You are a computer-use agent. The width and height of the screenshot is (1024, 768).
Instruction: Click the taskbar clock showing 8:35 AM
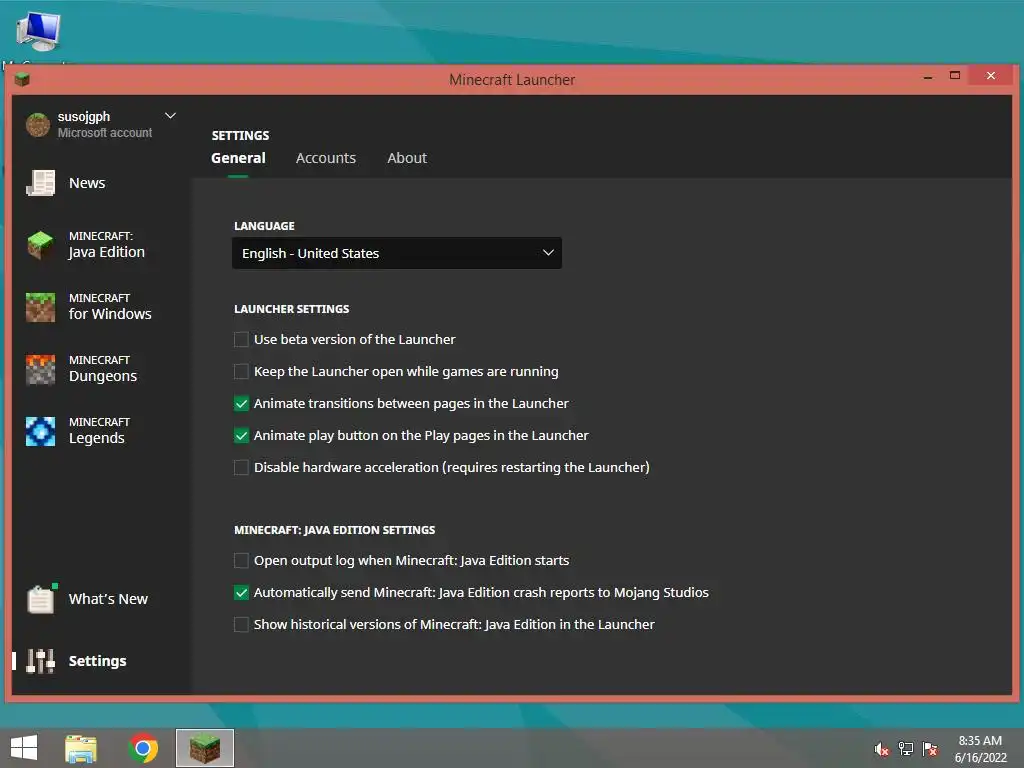pos(980,741)
